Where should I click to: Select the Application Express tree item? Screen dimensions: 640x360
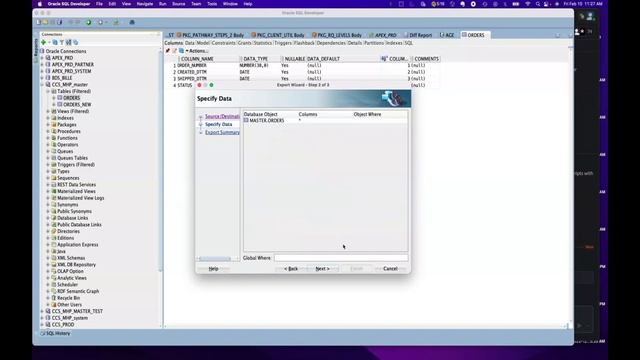click(x=78, y=245)
